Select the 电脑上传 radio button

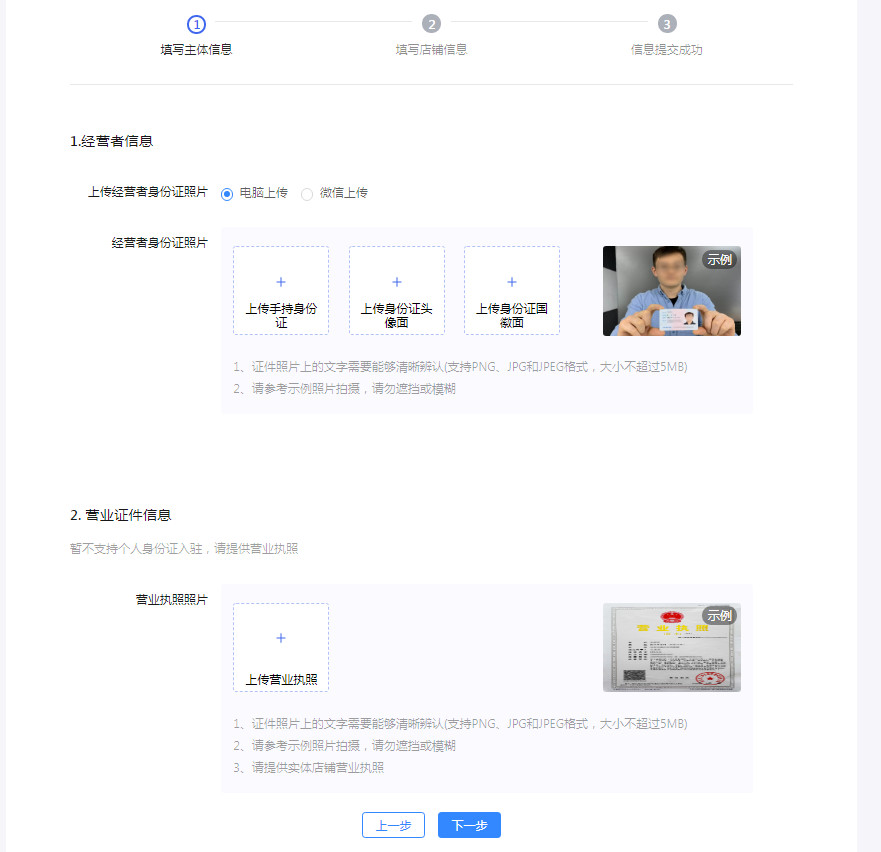pyautogui.click(x=227, y=194)
